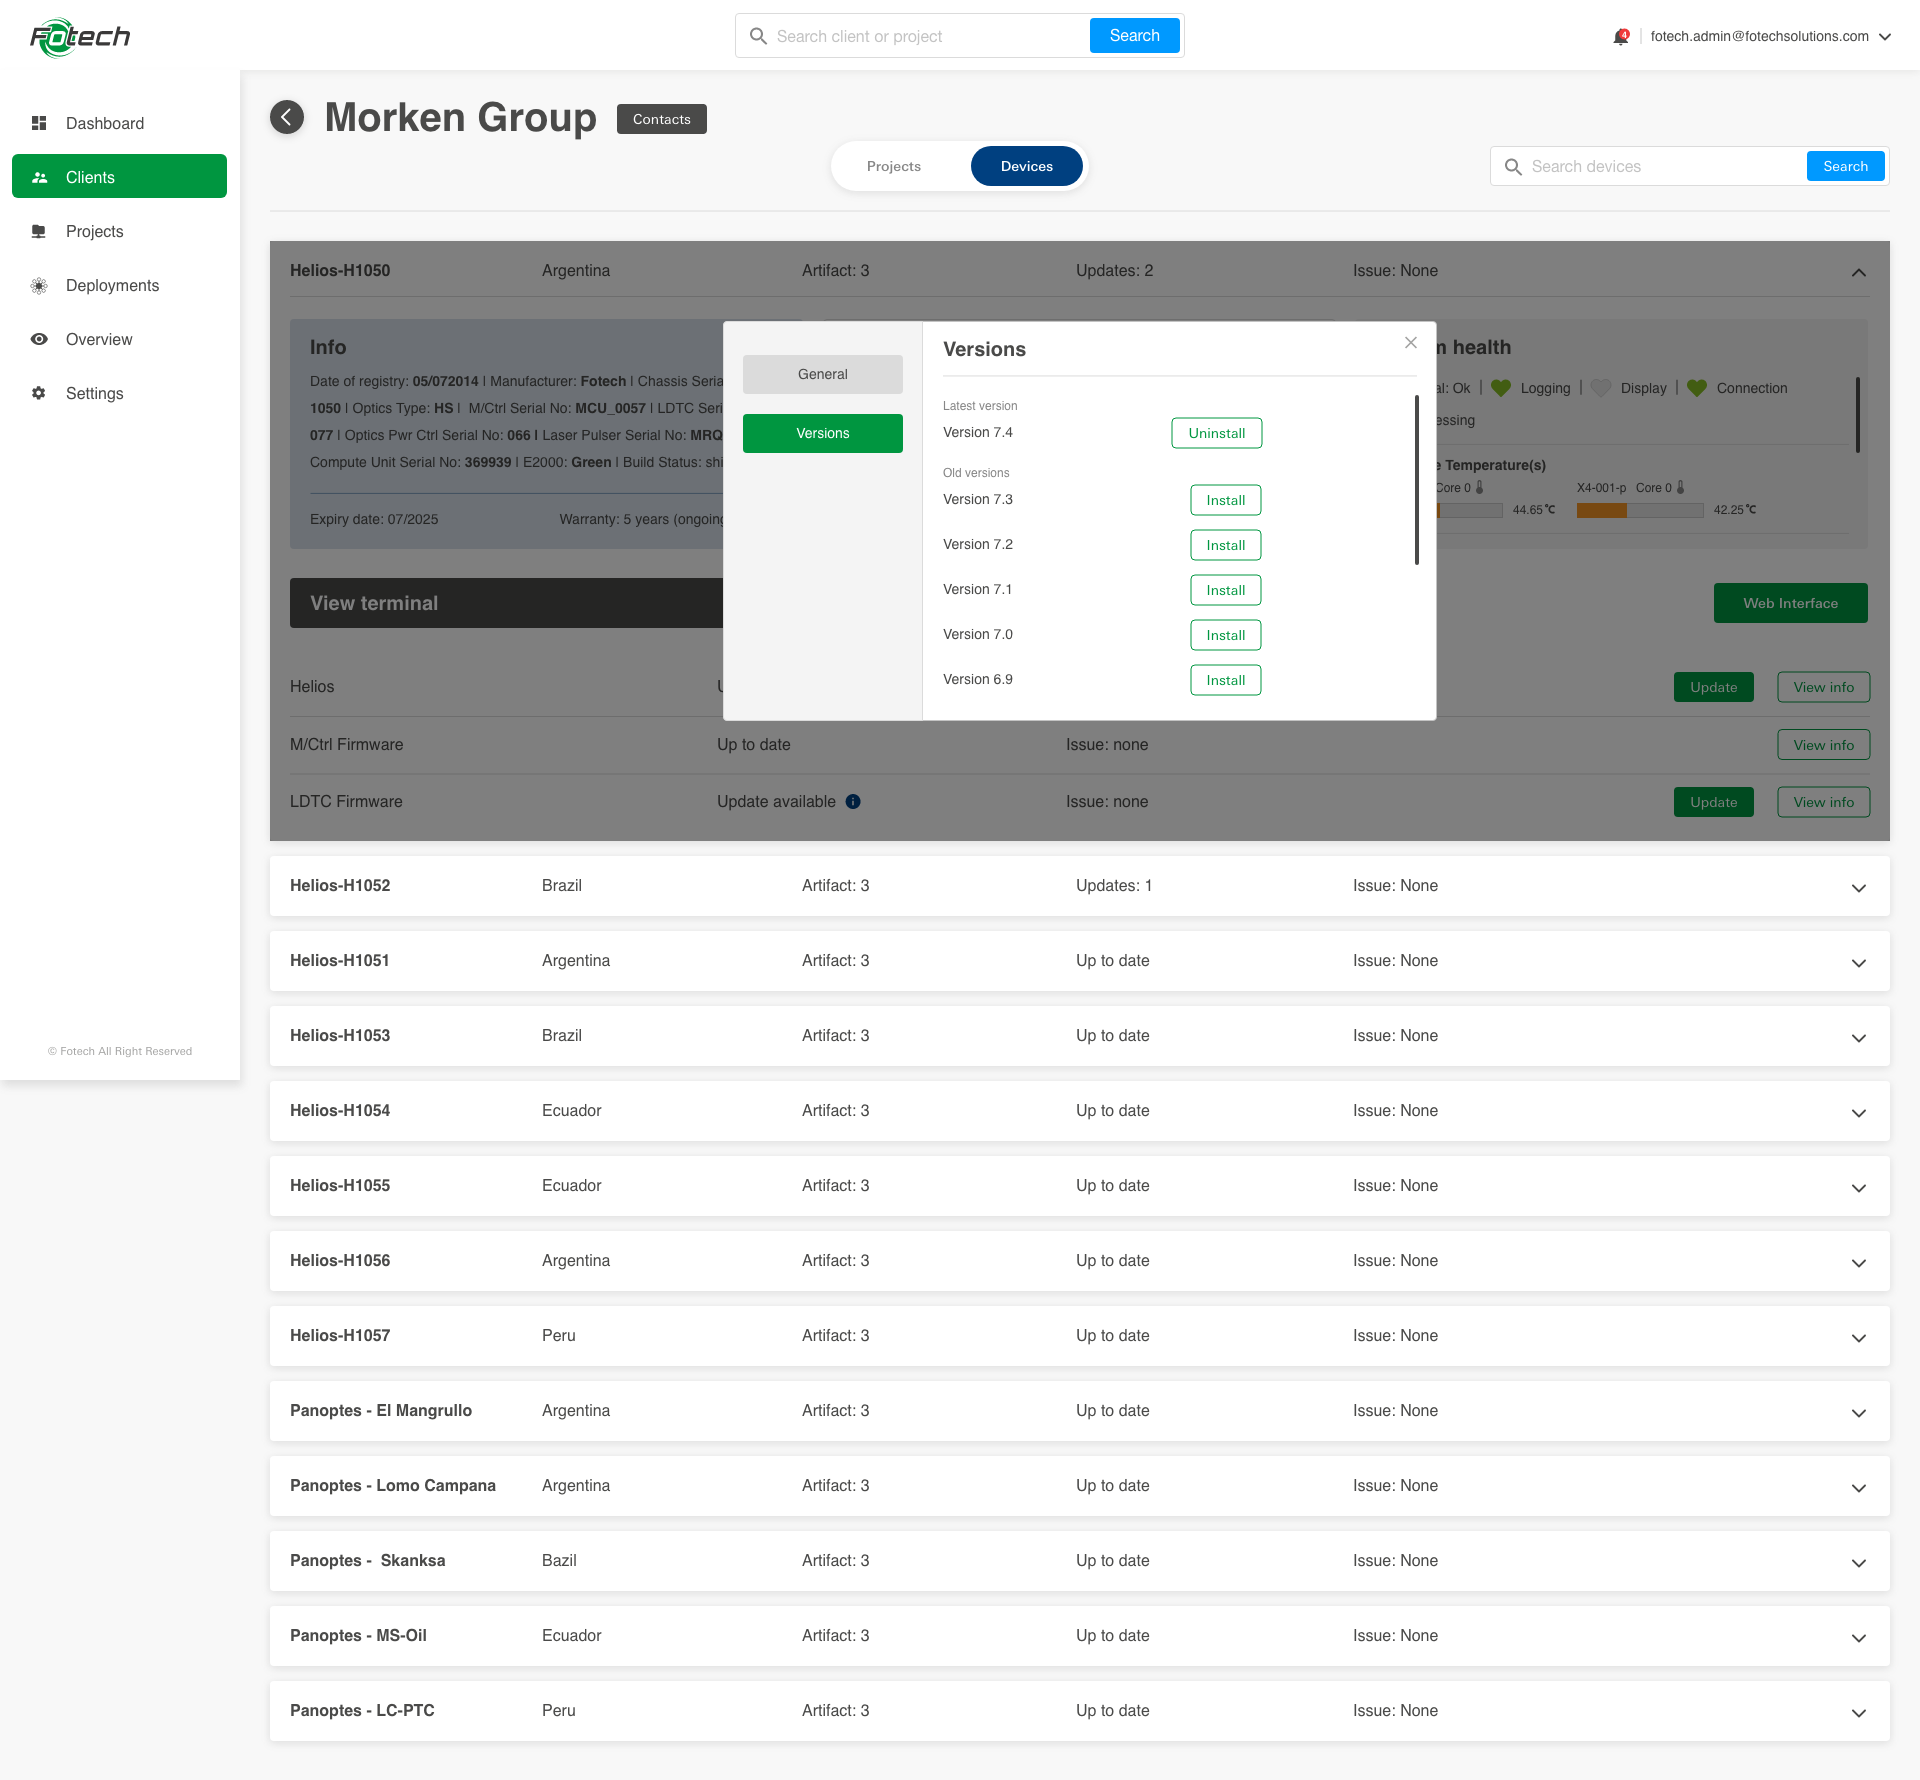Switch to the Devices toggle tab
The image size is (1920, 1780).
pos(1026,166)
